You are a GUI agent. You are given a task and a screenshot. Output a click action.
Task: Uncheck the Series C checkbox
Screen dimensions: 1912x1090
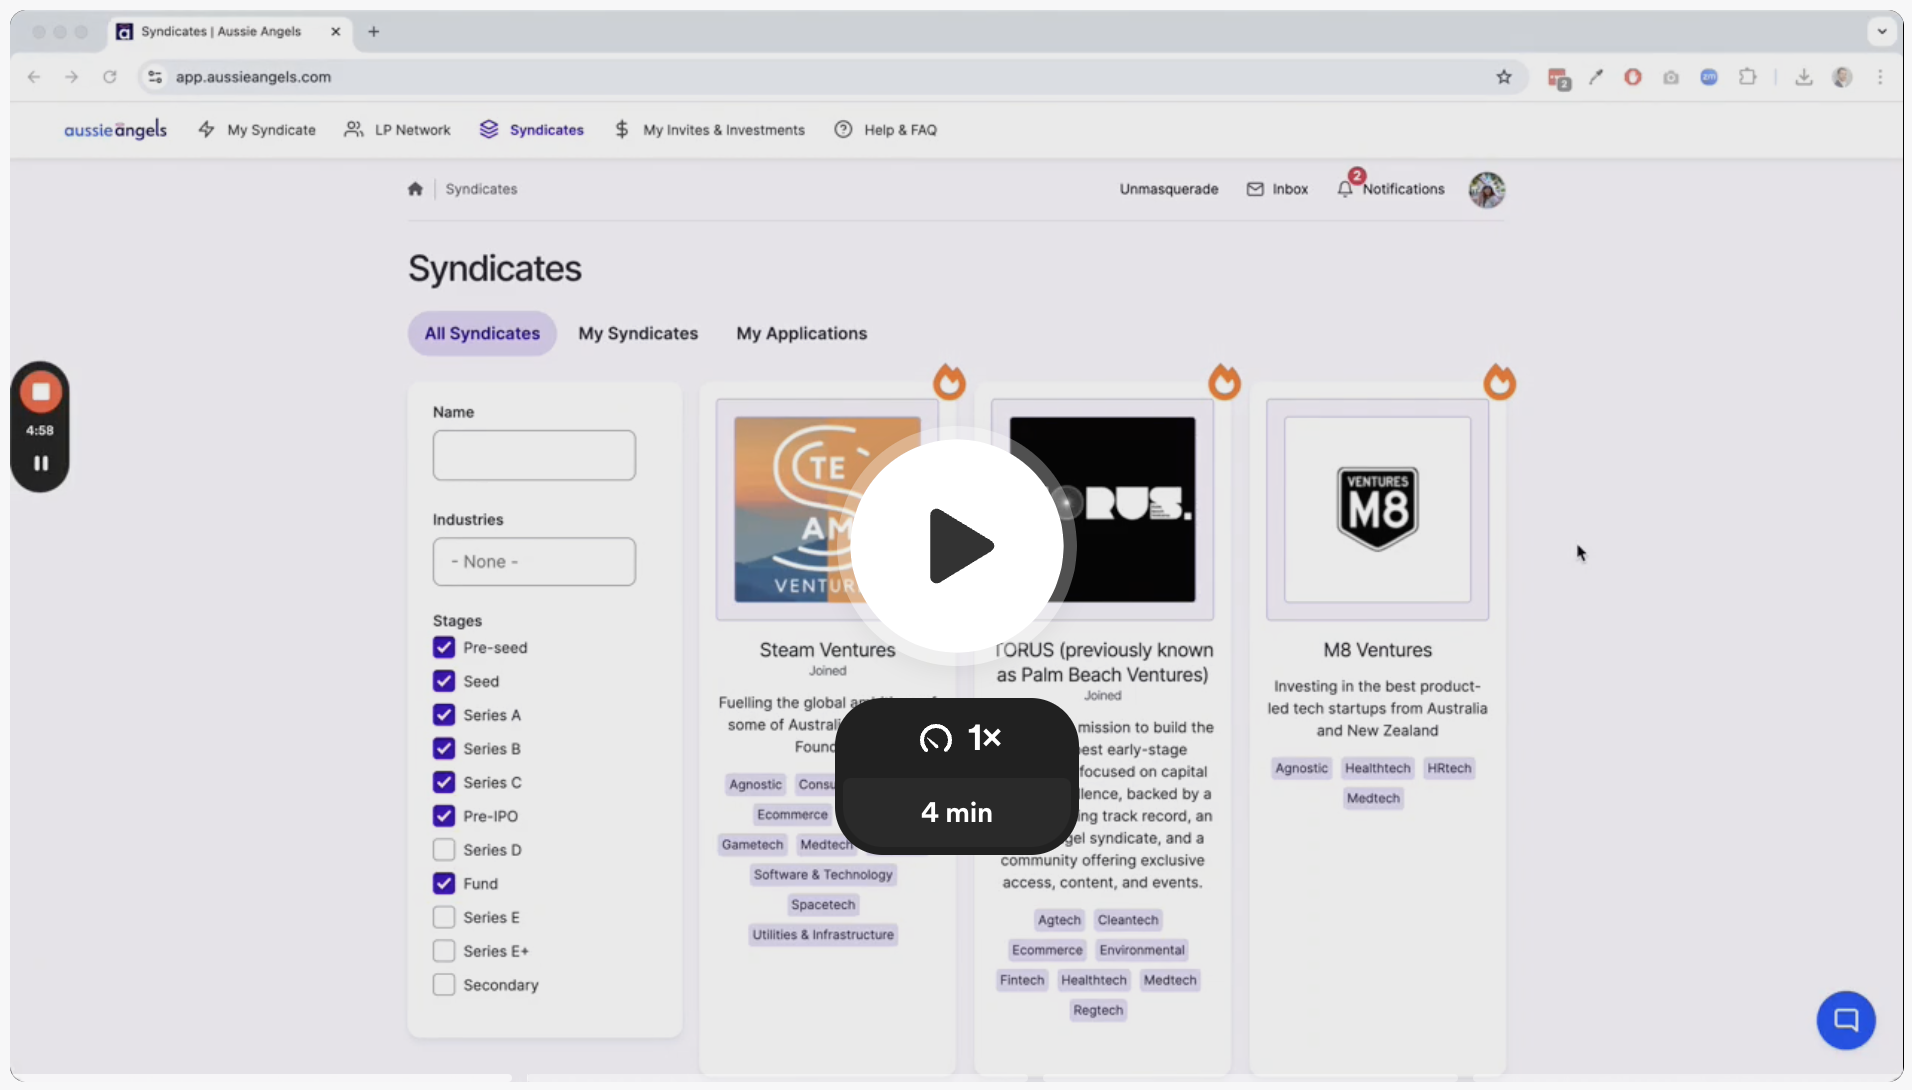pos(444,782)
